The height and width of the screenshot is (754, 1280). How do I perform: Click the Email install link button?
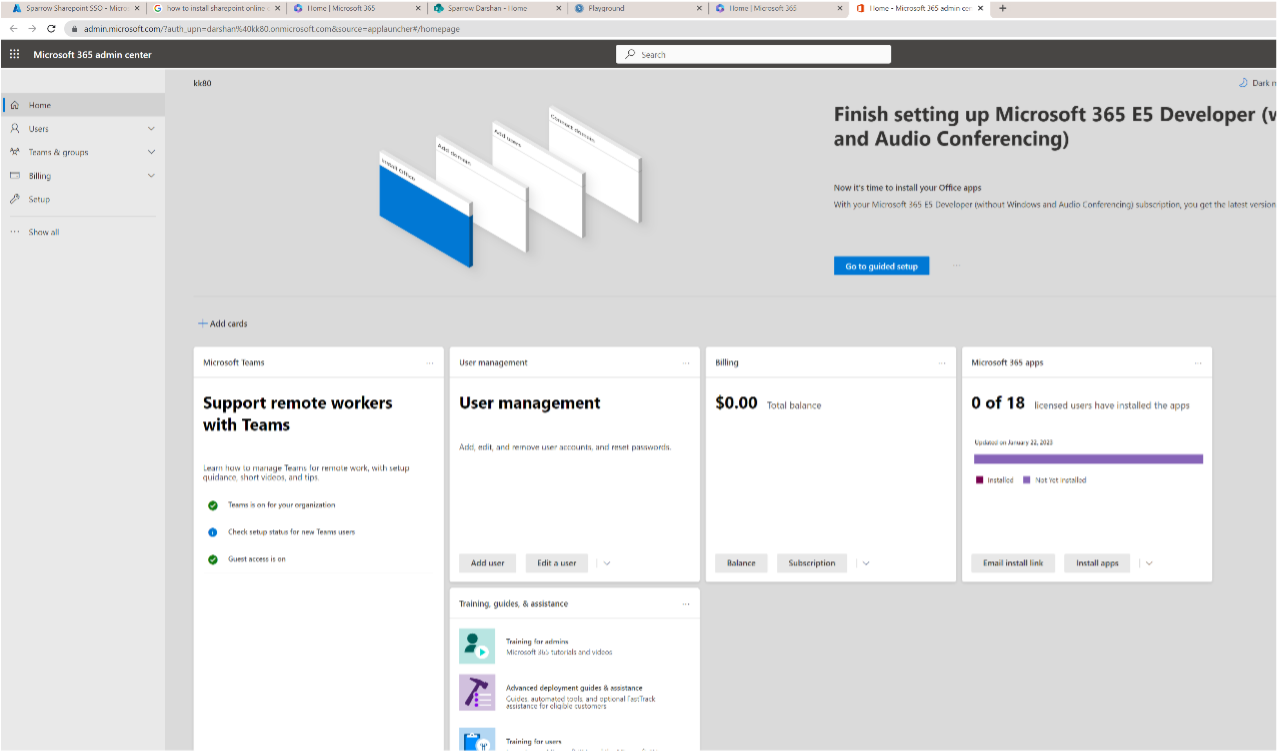click(x=1012, y=563)
